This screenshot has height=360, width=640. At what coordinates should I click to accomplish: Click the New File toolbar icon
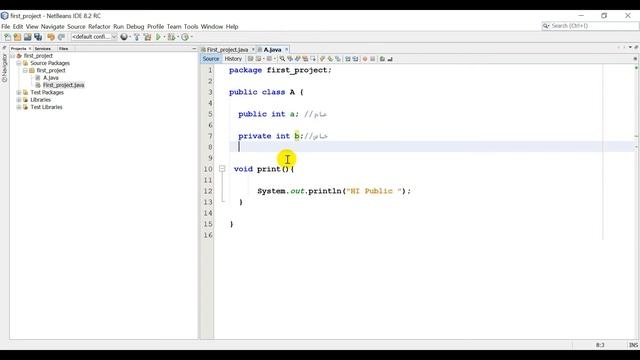pyautogui.click(x=7, y=37)
